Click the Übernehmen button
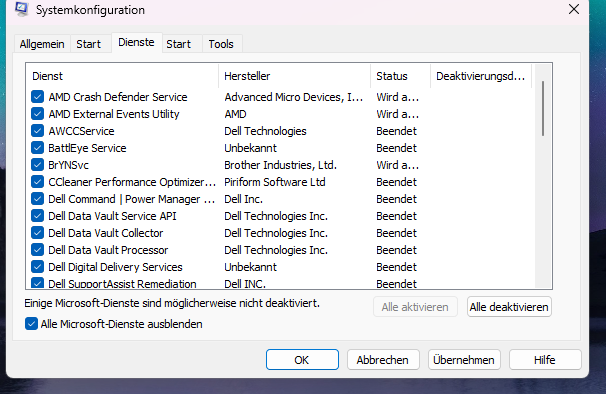The image size is (606, 394). 464,360
